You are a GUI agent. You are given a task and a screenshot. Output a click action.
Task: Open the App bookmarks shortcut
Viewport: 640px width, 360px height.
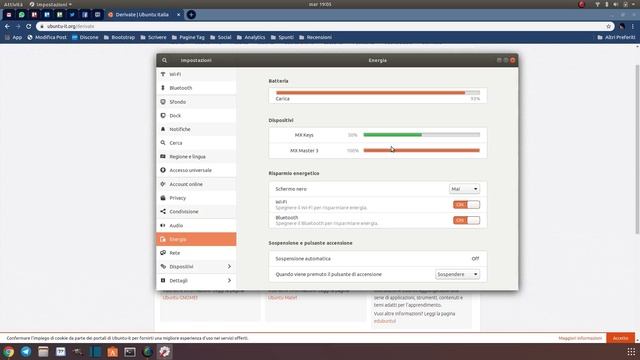[x=13, y=37]
